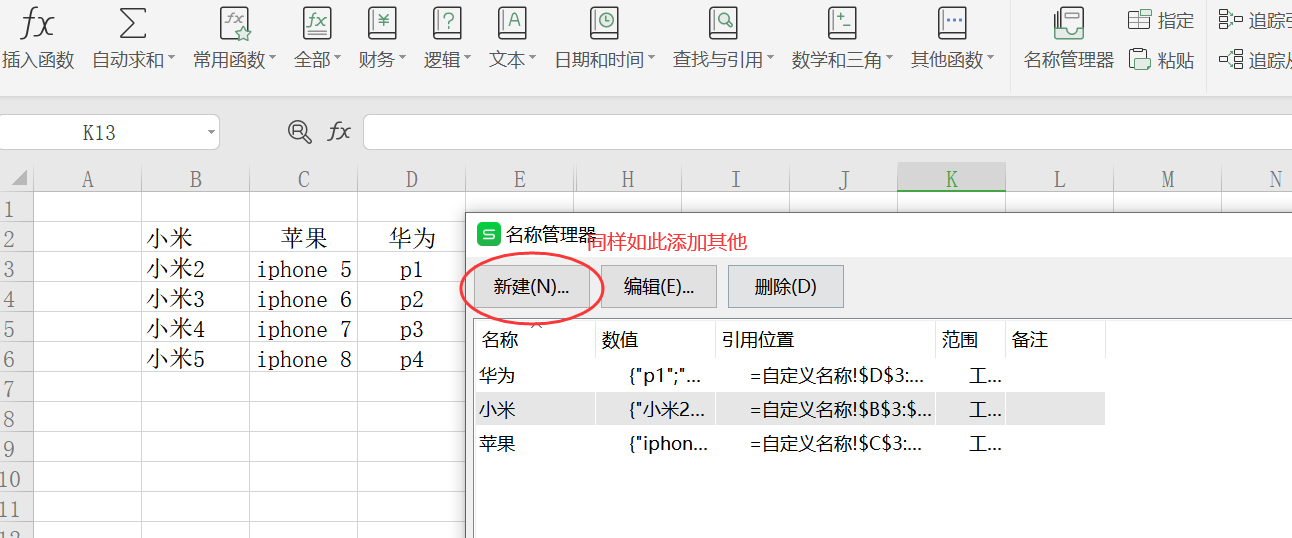1292x538 pixels.
Task: Click the 全部 functions icon
Action: pyautogui.click(x=317, y=22)
